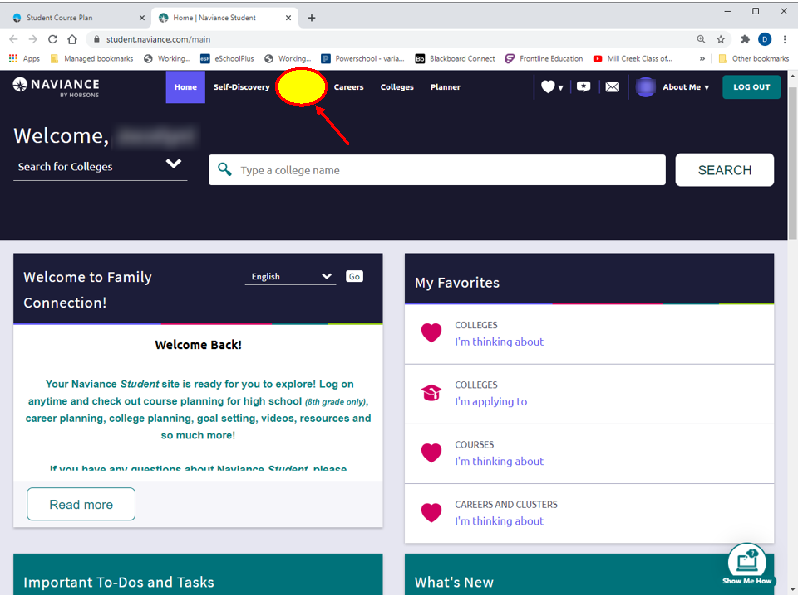Click the LOG OUT button
Image resolution: width=800 pixels, height=600 pixels.
click(752, 87)
